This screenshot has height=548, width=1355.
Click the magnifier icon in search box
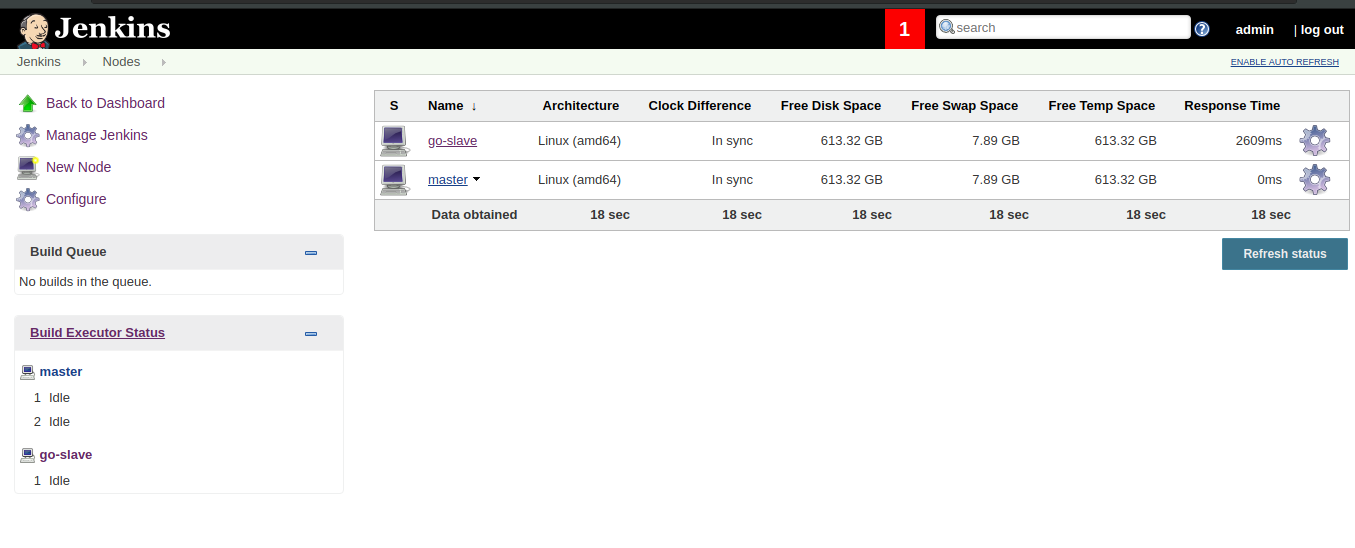click(x=947, y=27)
